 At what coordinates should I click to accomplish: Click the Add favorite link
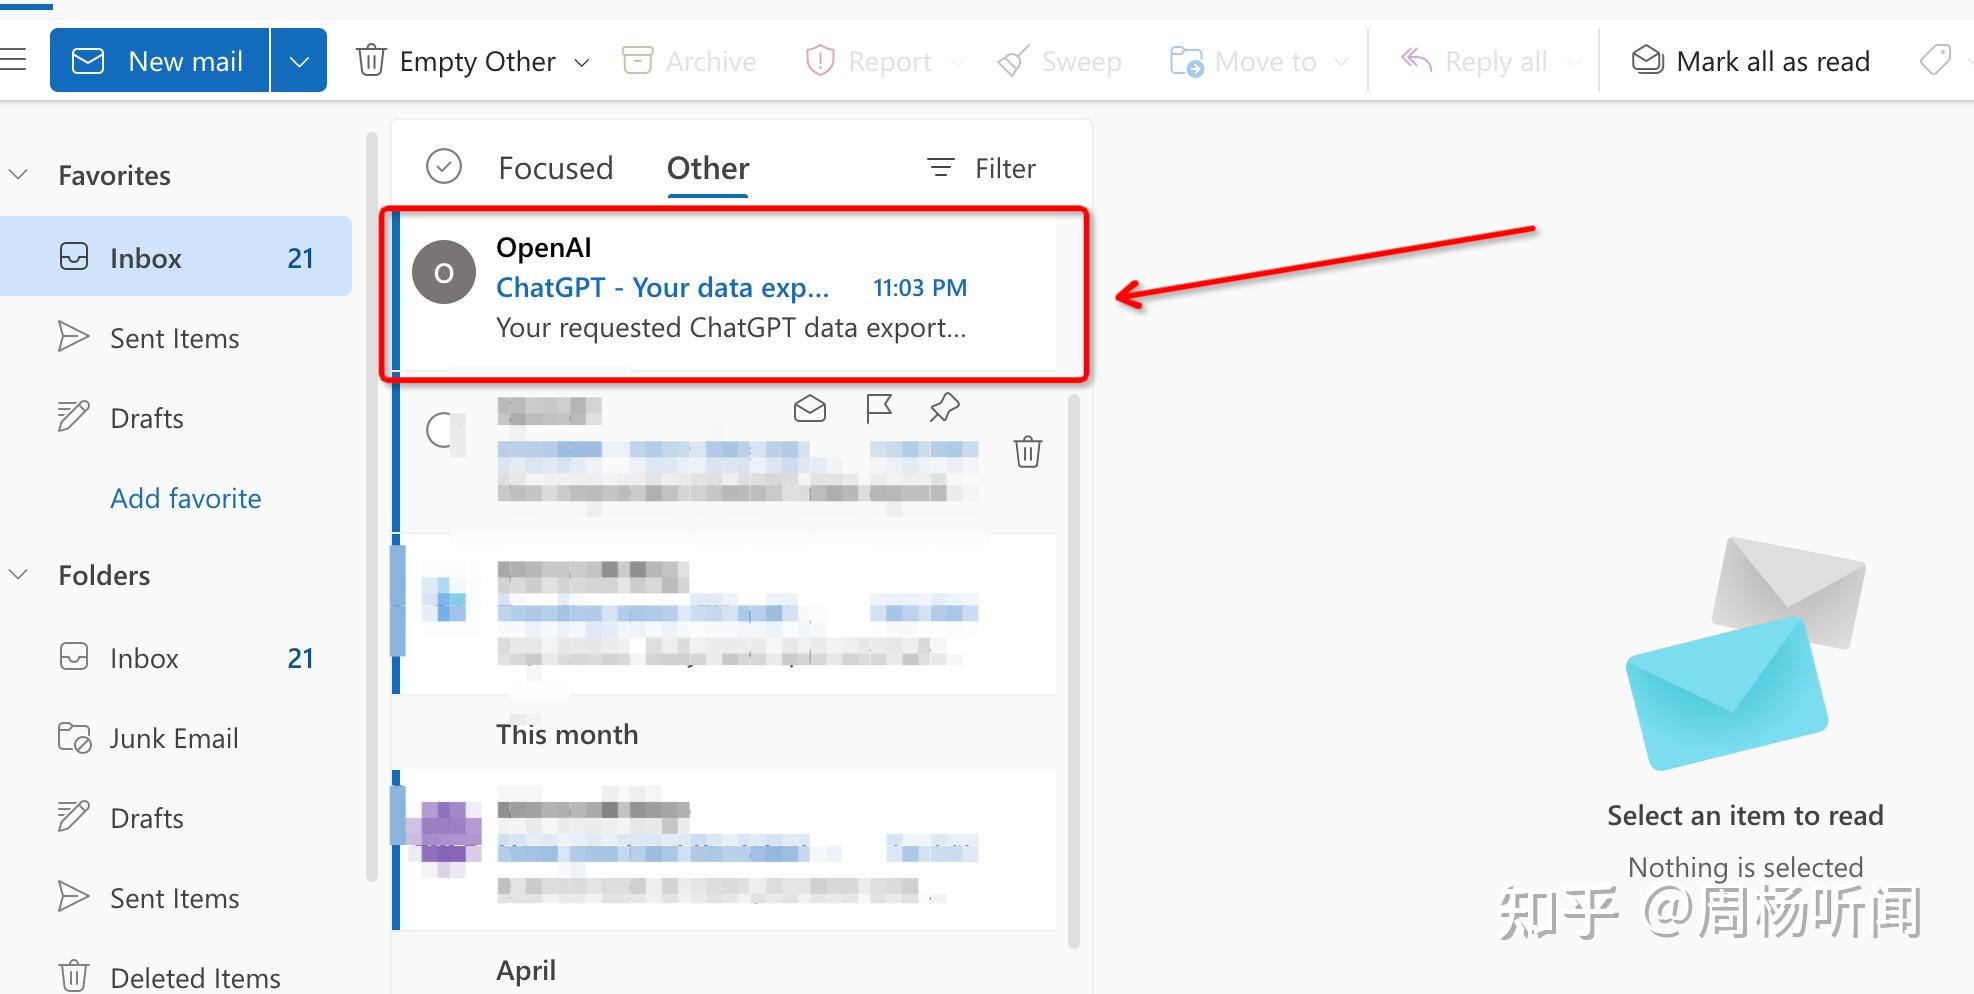click(185, 498)
